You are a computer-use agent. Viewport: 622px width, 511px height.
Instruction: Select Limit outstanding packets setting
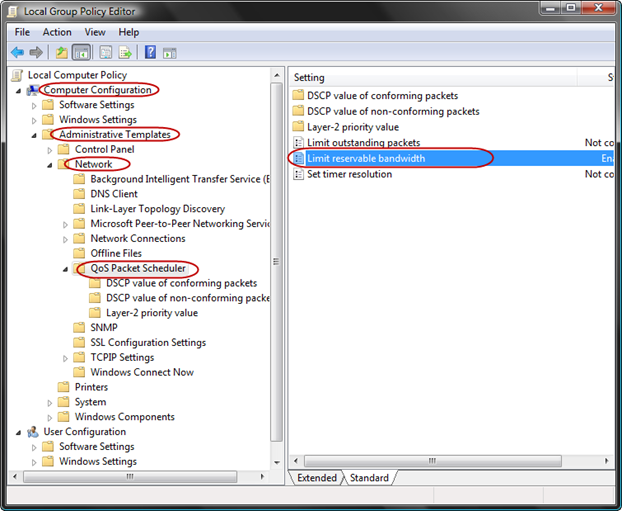[x=364, y=142]
